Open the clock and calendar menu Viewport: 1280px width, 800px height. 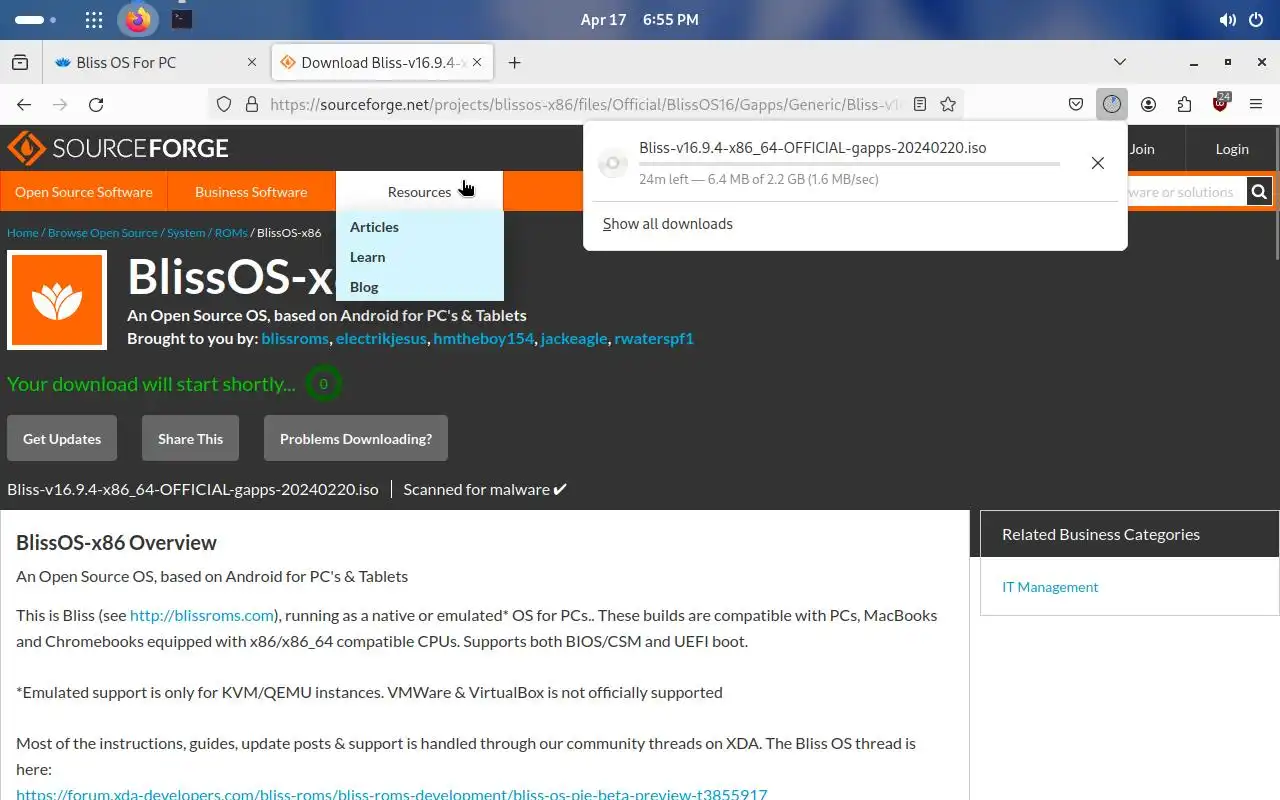tap(640, 19)
